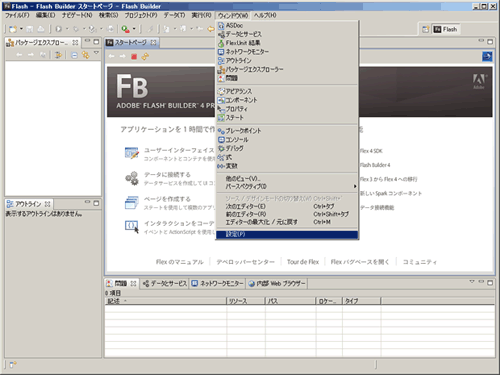The width and height of the screenshot is (500, 375).
Task: Select ASDoc from the Window menu
Action: [287, 25]
